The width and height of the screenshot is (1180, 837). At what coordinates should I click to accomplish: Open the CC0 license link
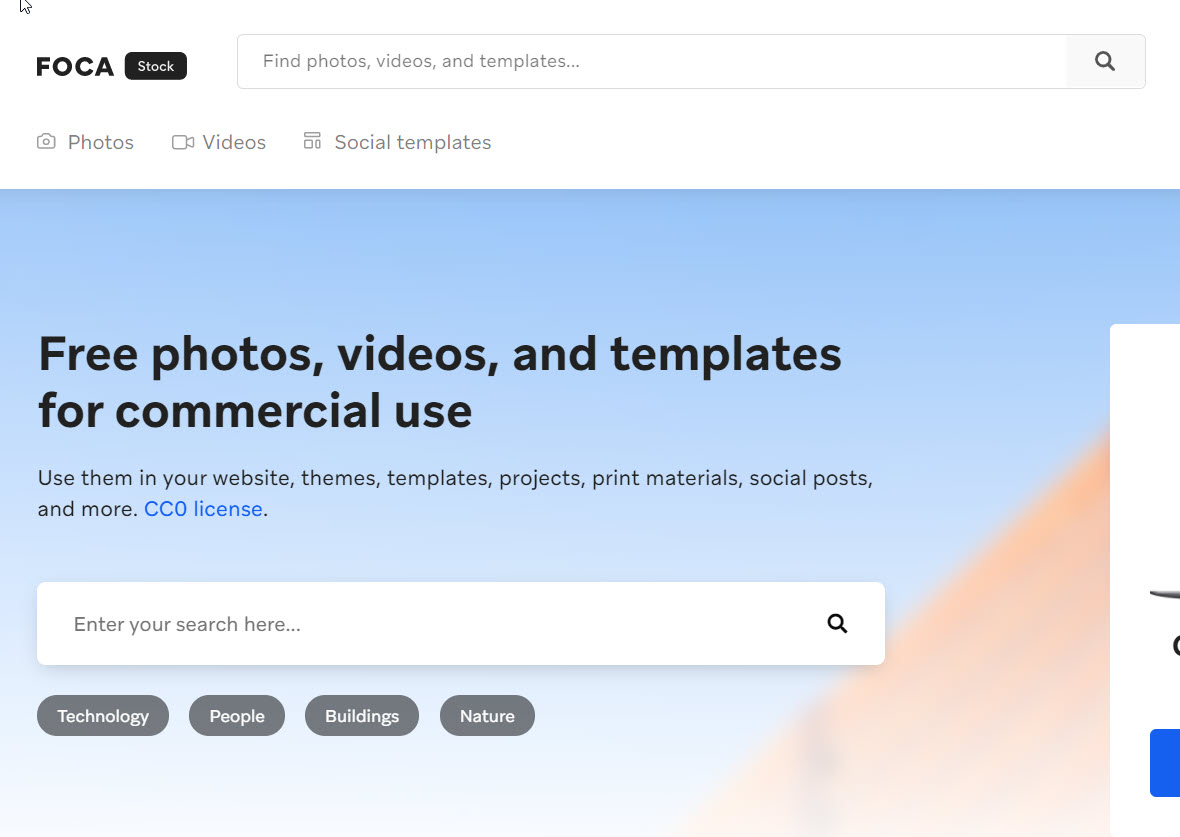point(203,509)
